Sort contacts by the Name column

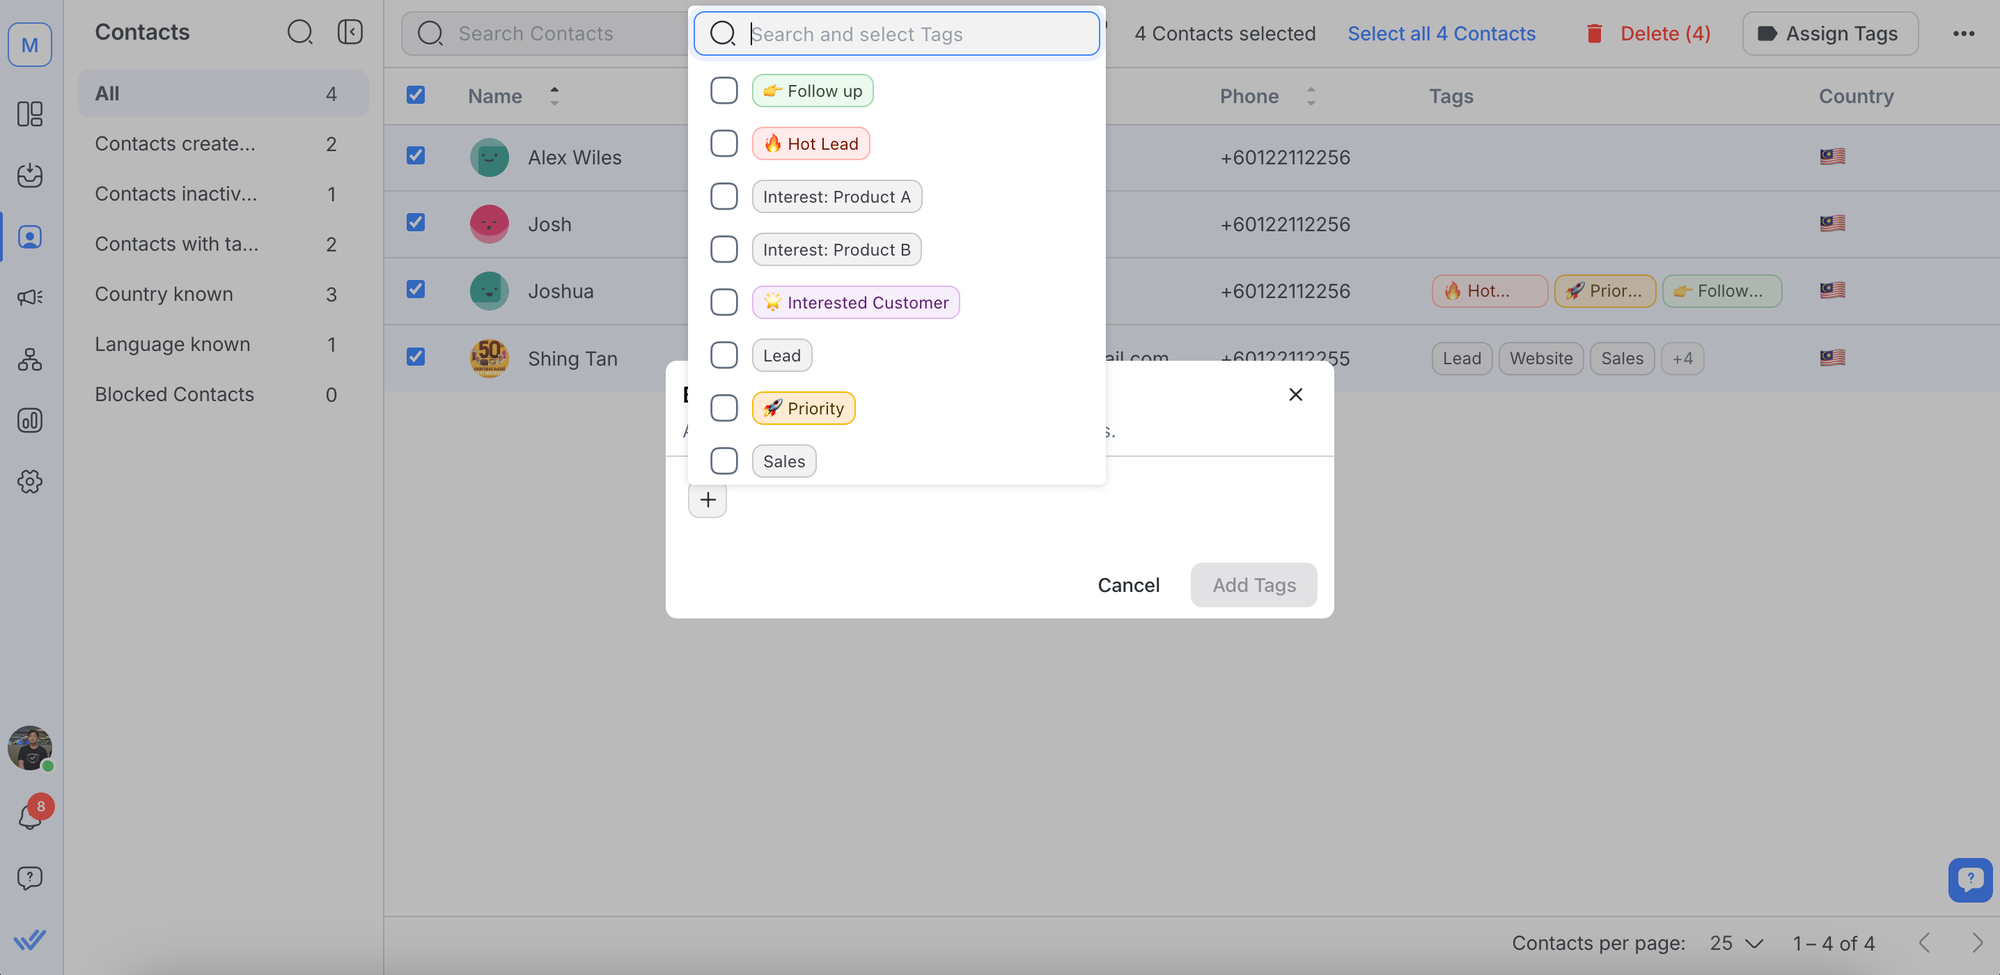coord(554,96)
